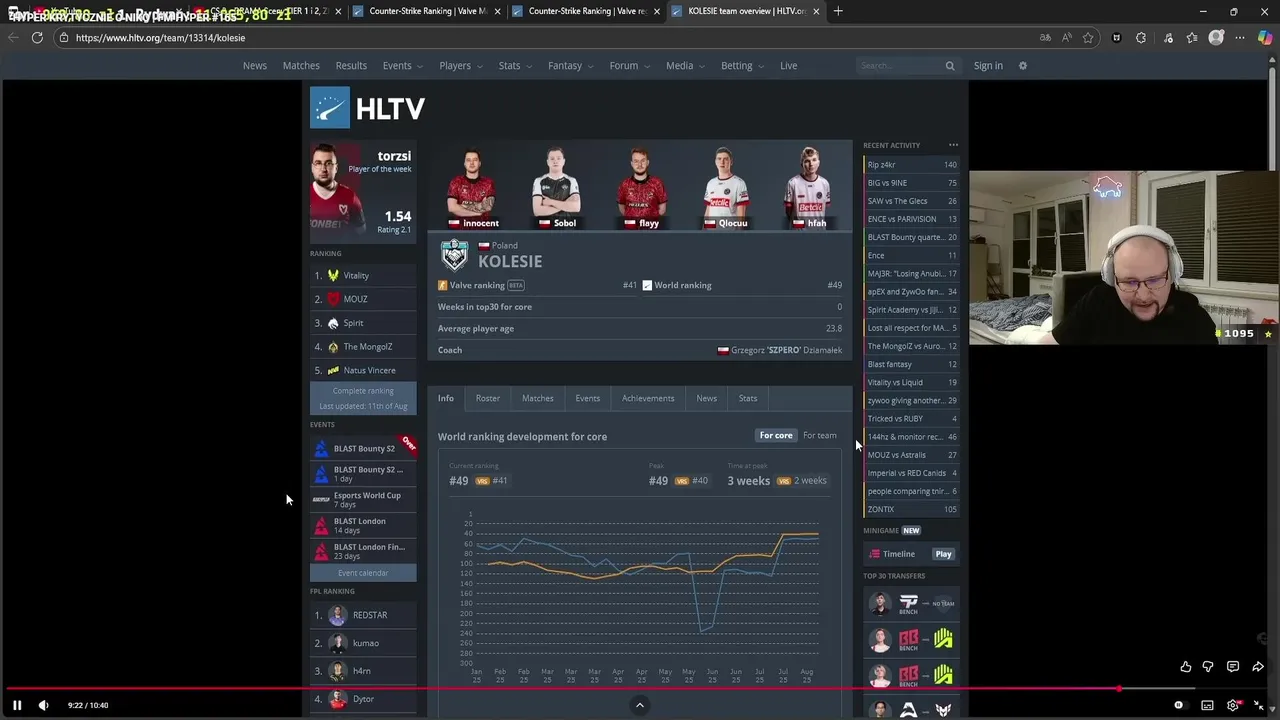Open video player settings gear

[1233, 705]
